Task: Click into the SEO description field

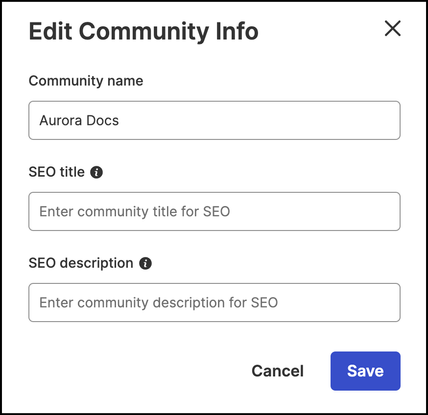Action: point(214,302)
